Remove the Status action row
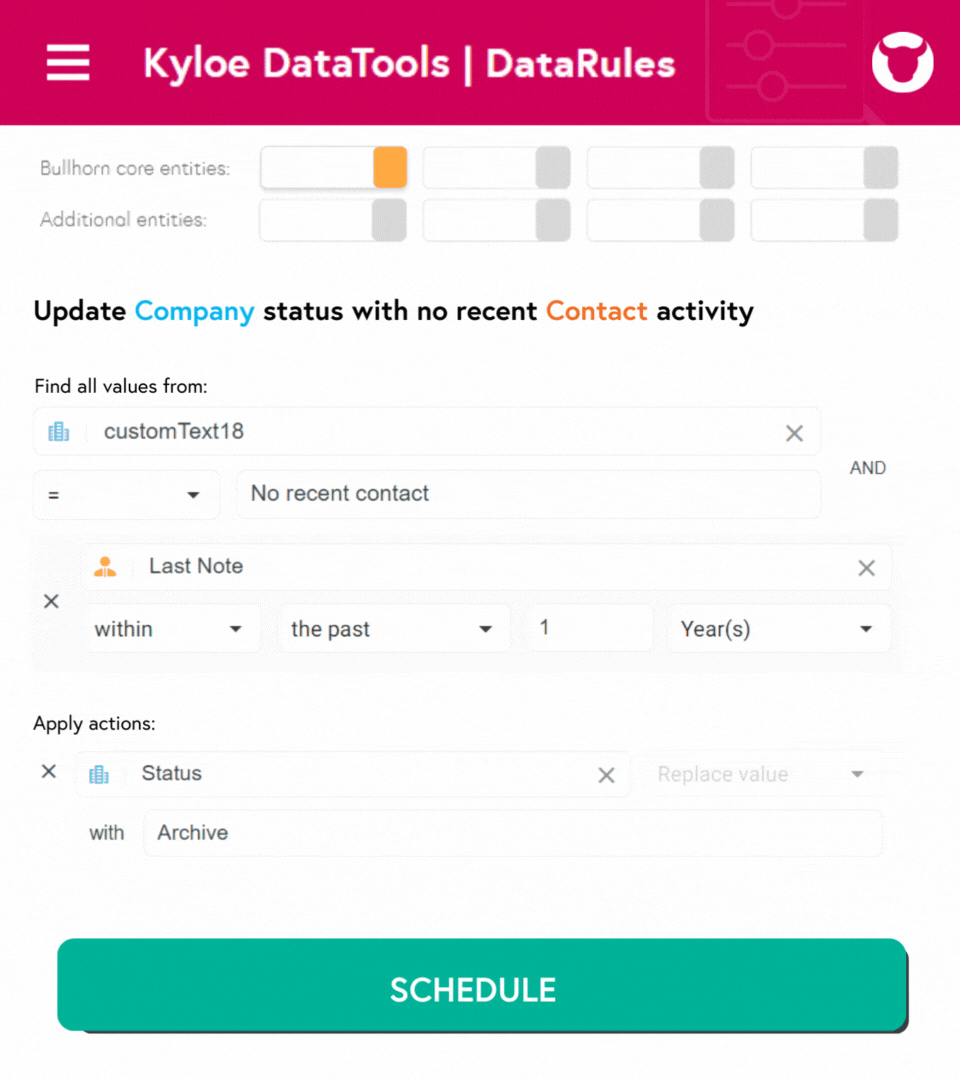960x1080 pixels. pyautogui.click(x=49, y=771)
